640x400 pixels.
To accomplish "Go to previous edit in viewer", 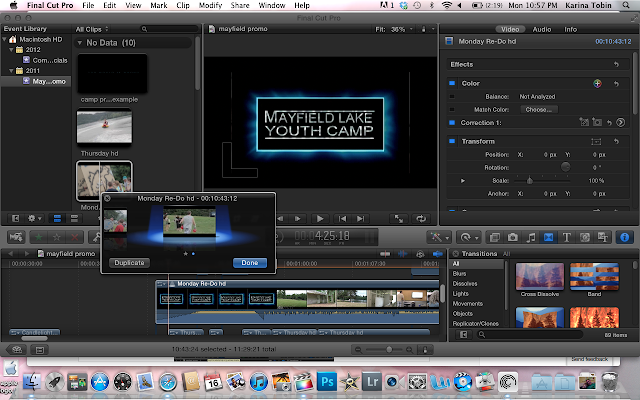I will 342,219.
